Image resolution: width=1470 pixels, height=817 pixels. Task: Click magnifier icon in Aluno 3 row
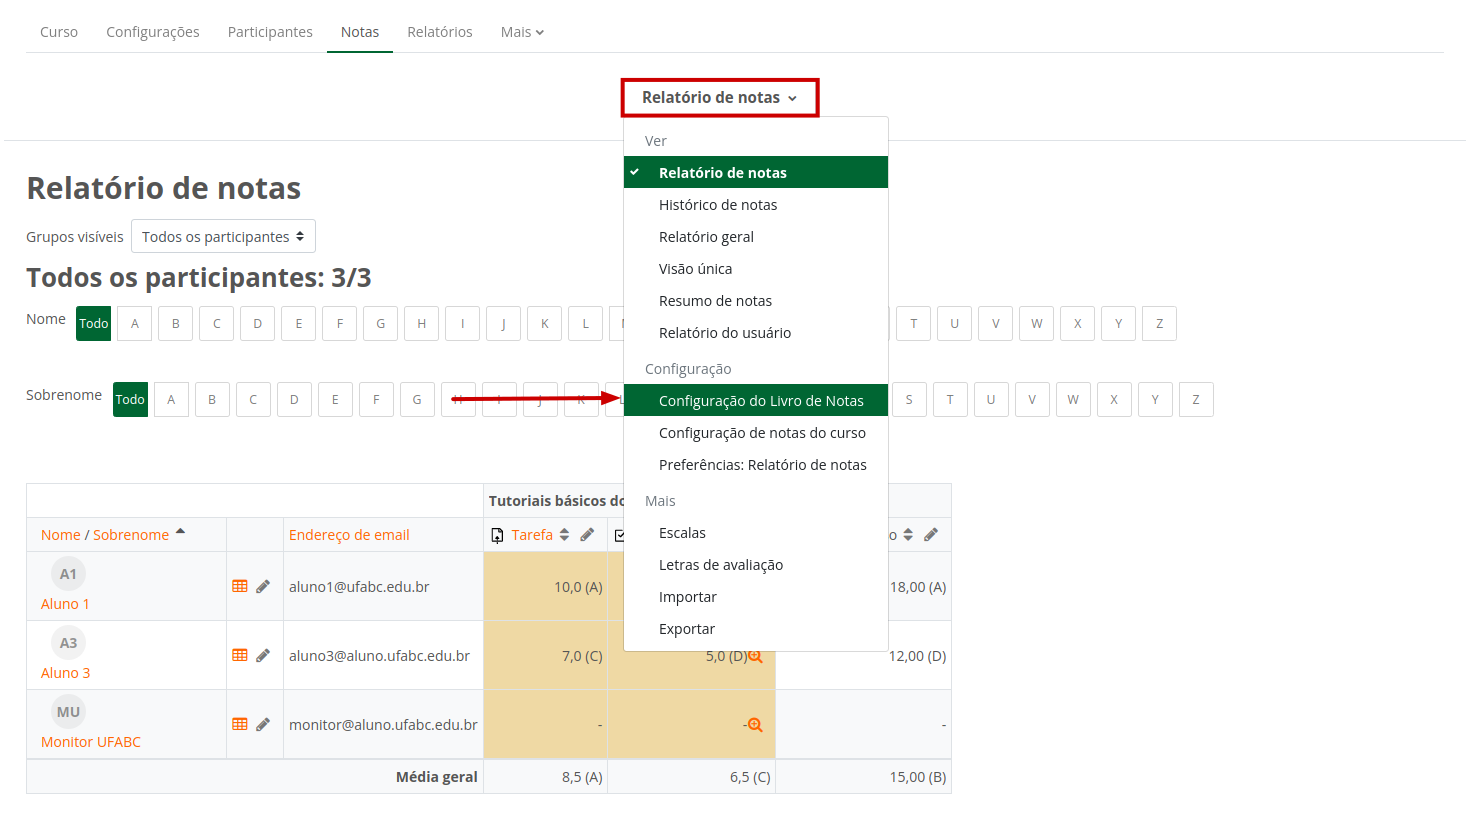coord(756,656)
